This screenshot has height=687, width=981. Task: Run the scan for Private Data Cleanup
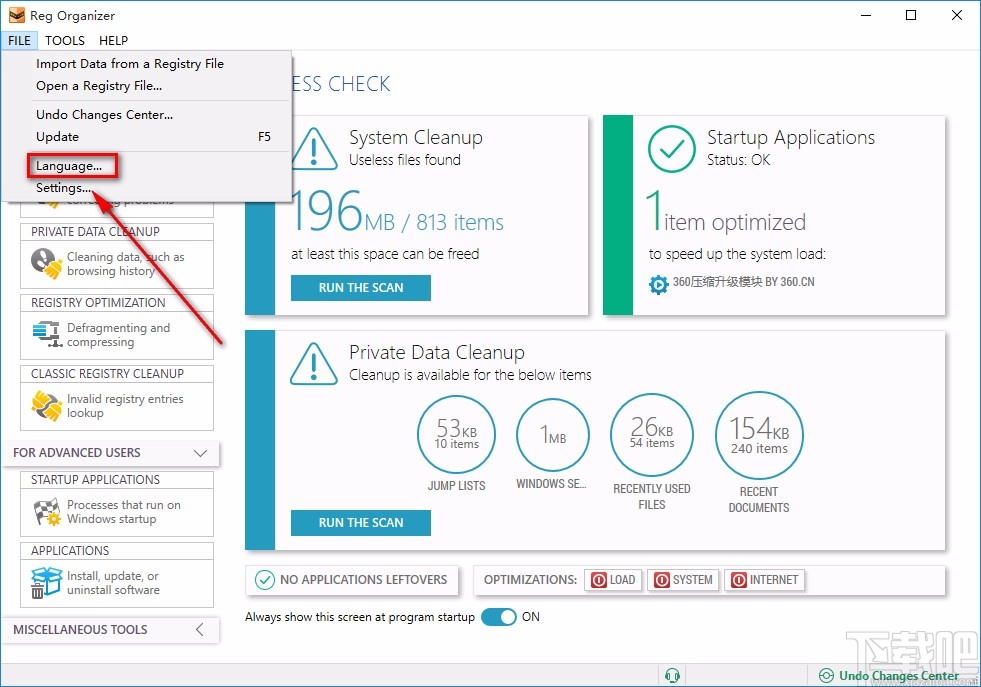[360, 522]
